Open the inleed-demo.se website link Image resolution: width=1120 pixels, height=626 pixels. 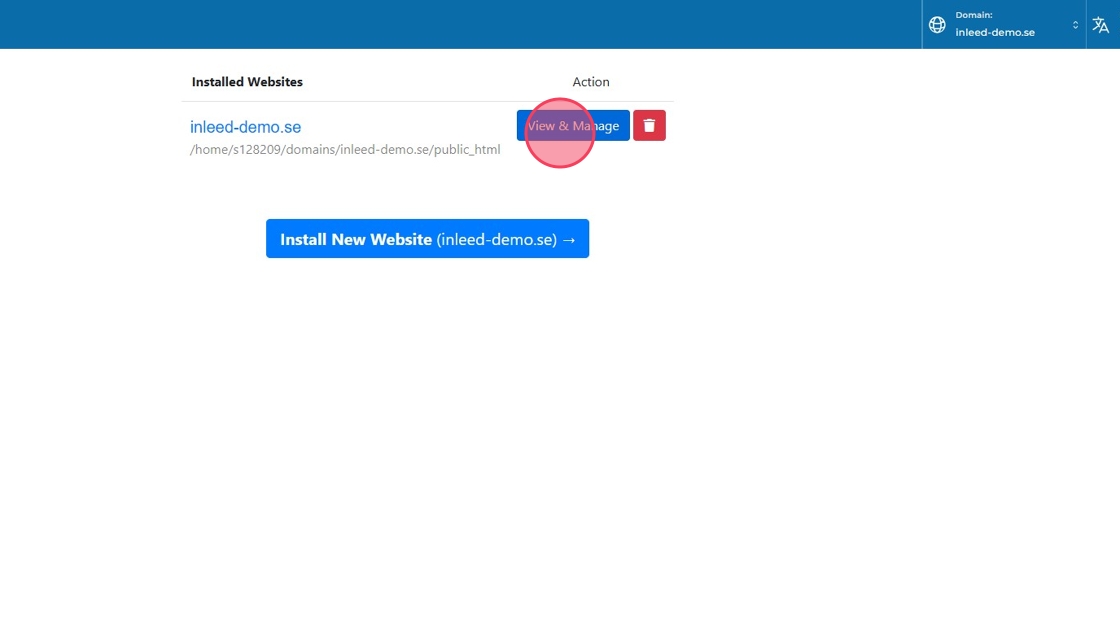click(x=245, y=127)
